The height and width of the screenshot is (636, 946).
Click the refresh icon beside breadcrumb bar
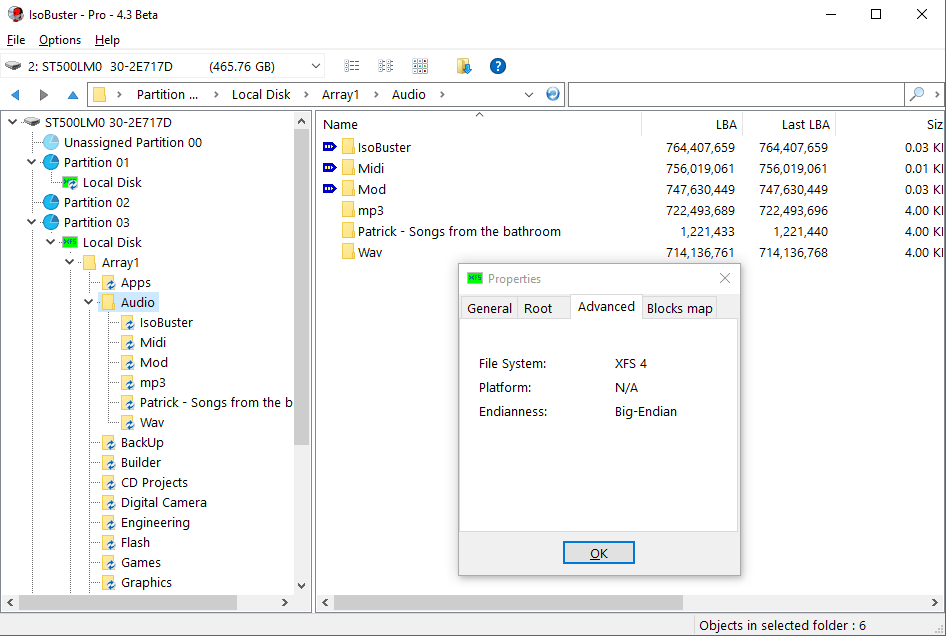[553, 94]
